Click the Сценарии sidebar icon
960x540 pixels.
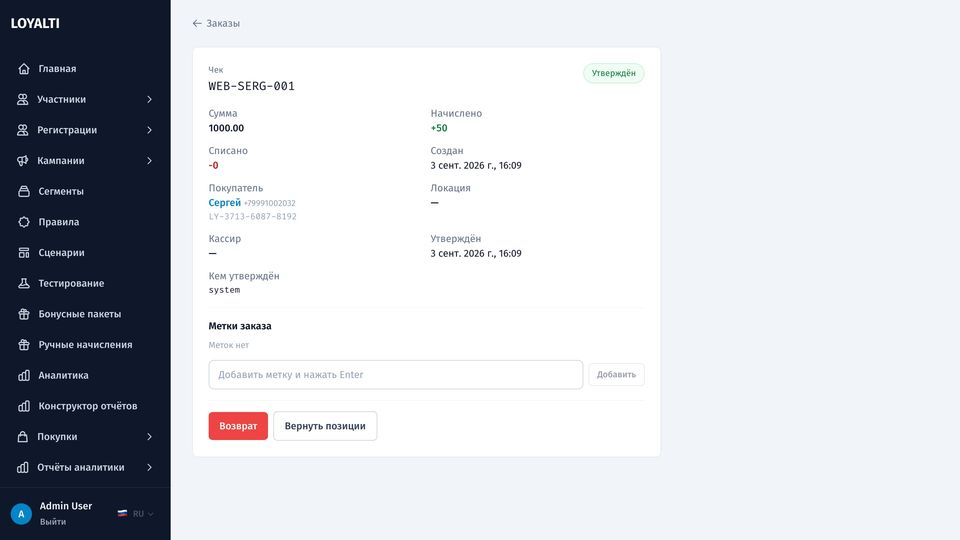tap(24, 252)
